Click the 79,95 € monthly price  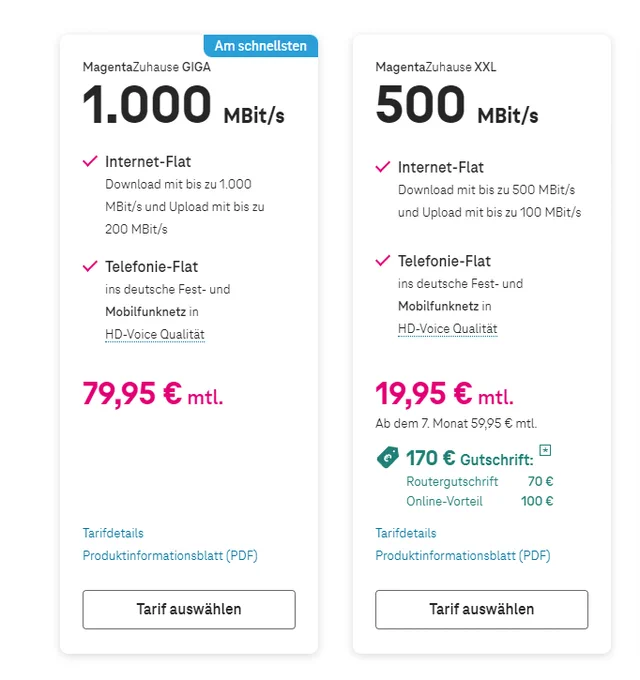(x=153, y=394)
